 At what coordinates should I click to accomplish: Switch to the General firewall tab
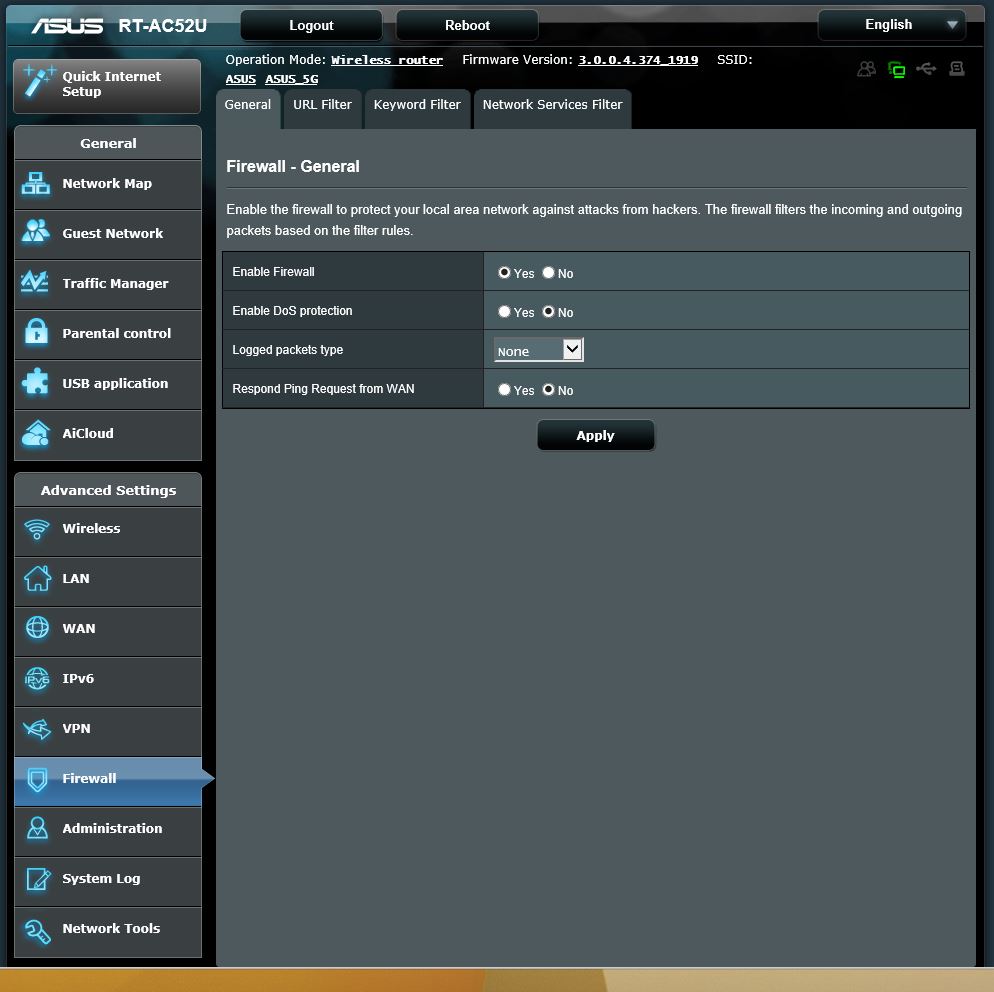point(247,108)
